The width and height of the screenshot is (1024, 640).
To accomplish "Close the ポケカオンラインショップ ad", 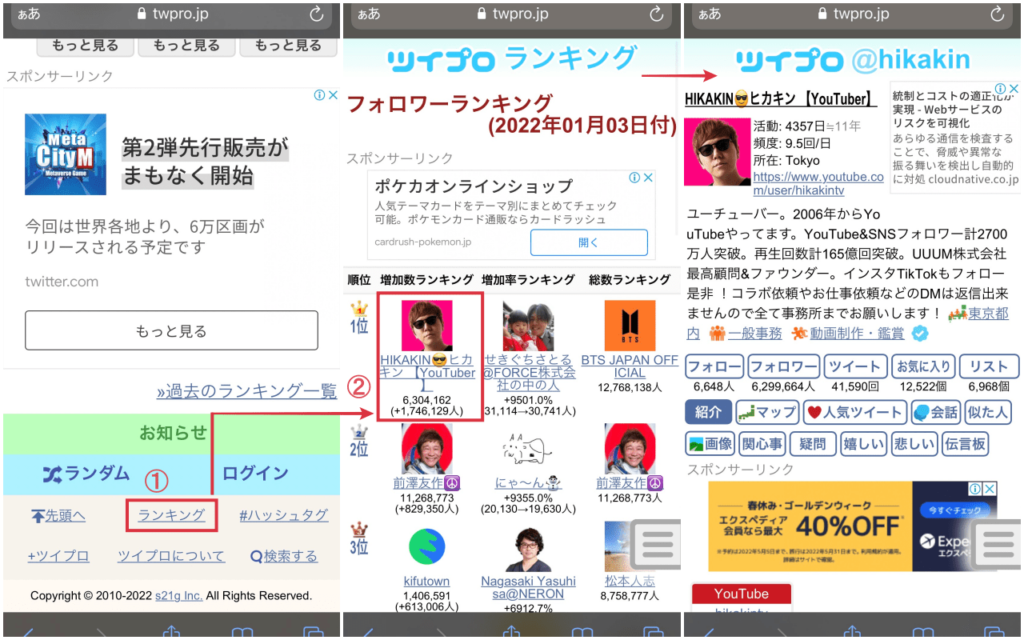I will (x=648, y=178).
